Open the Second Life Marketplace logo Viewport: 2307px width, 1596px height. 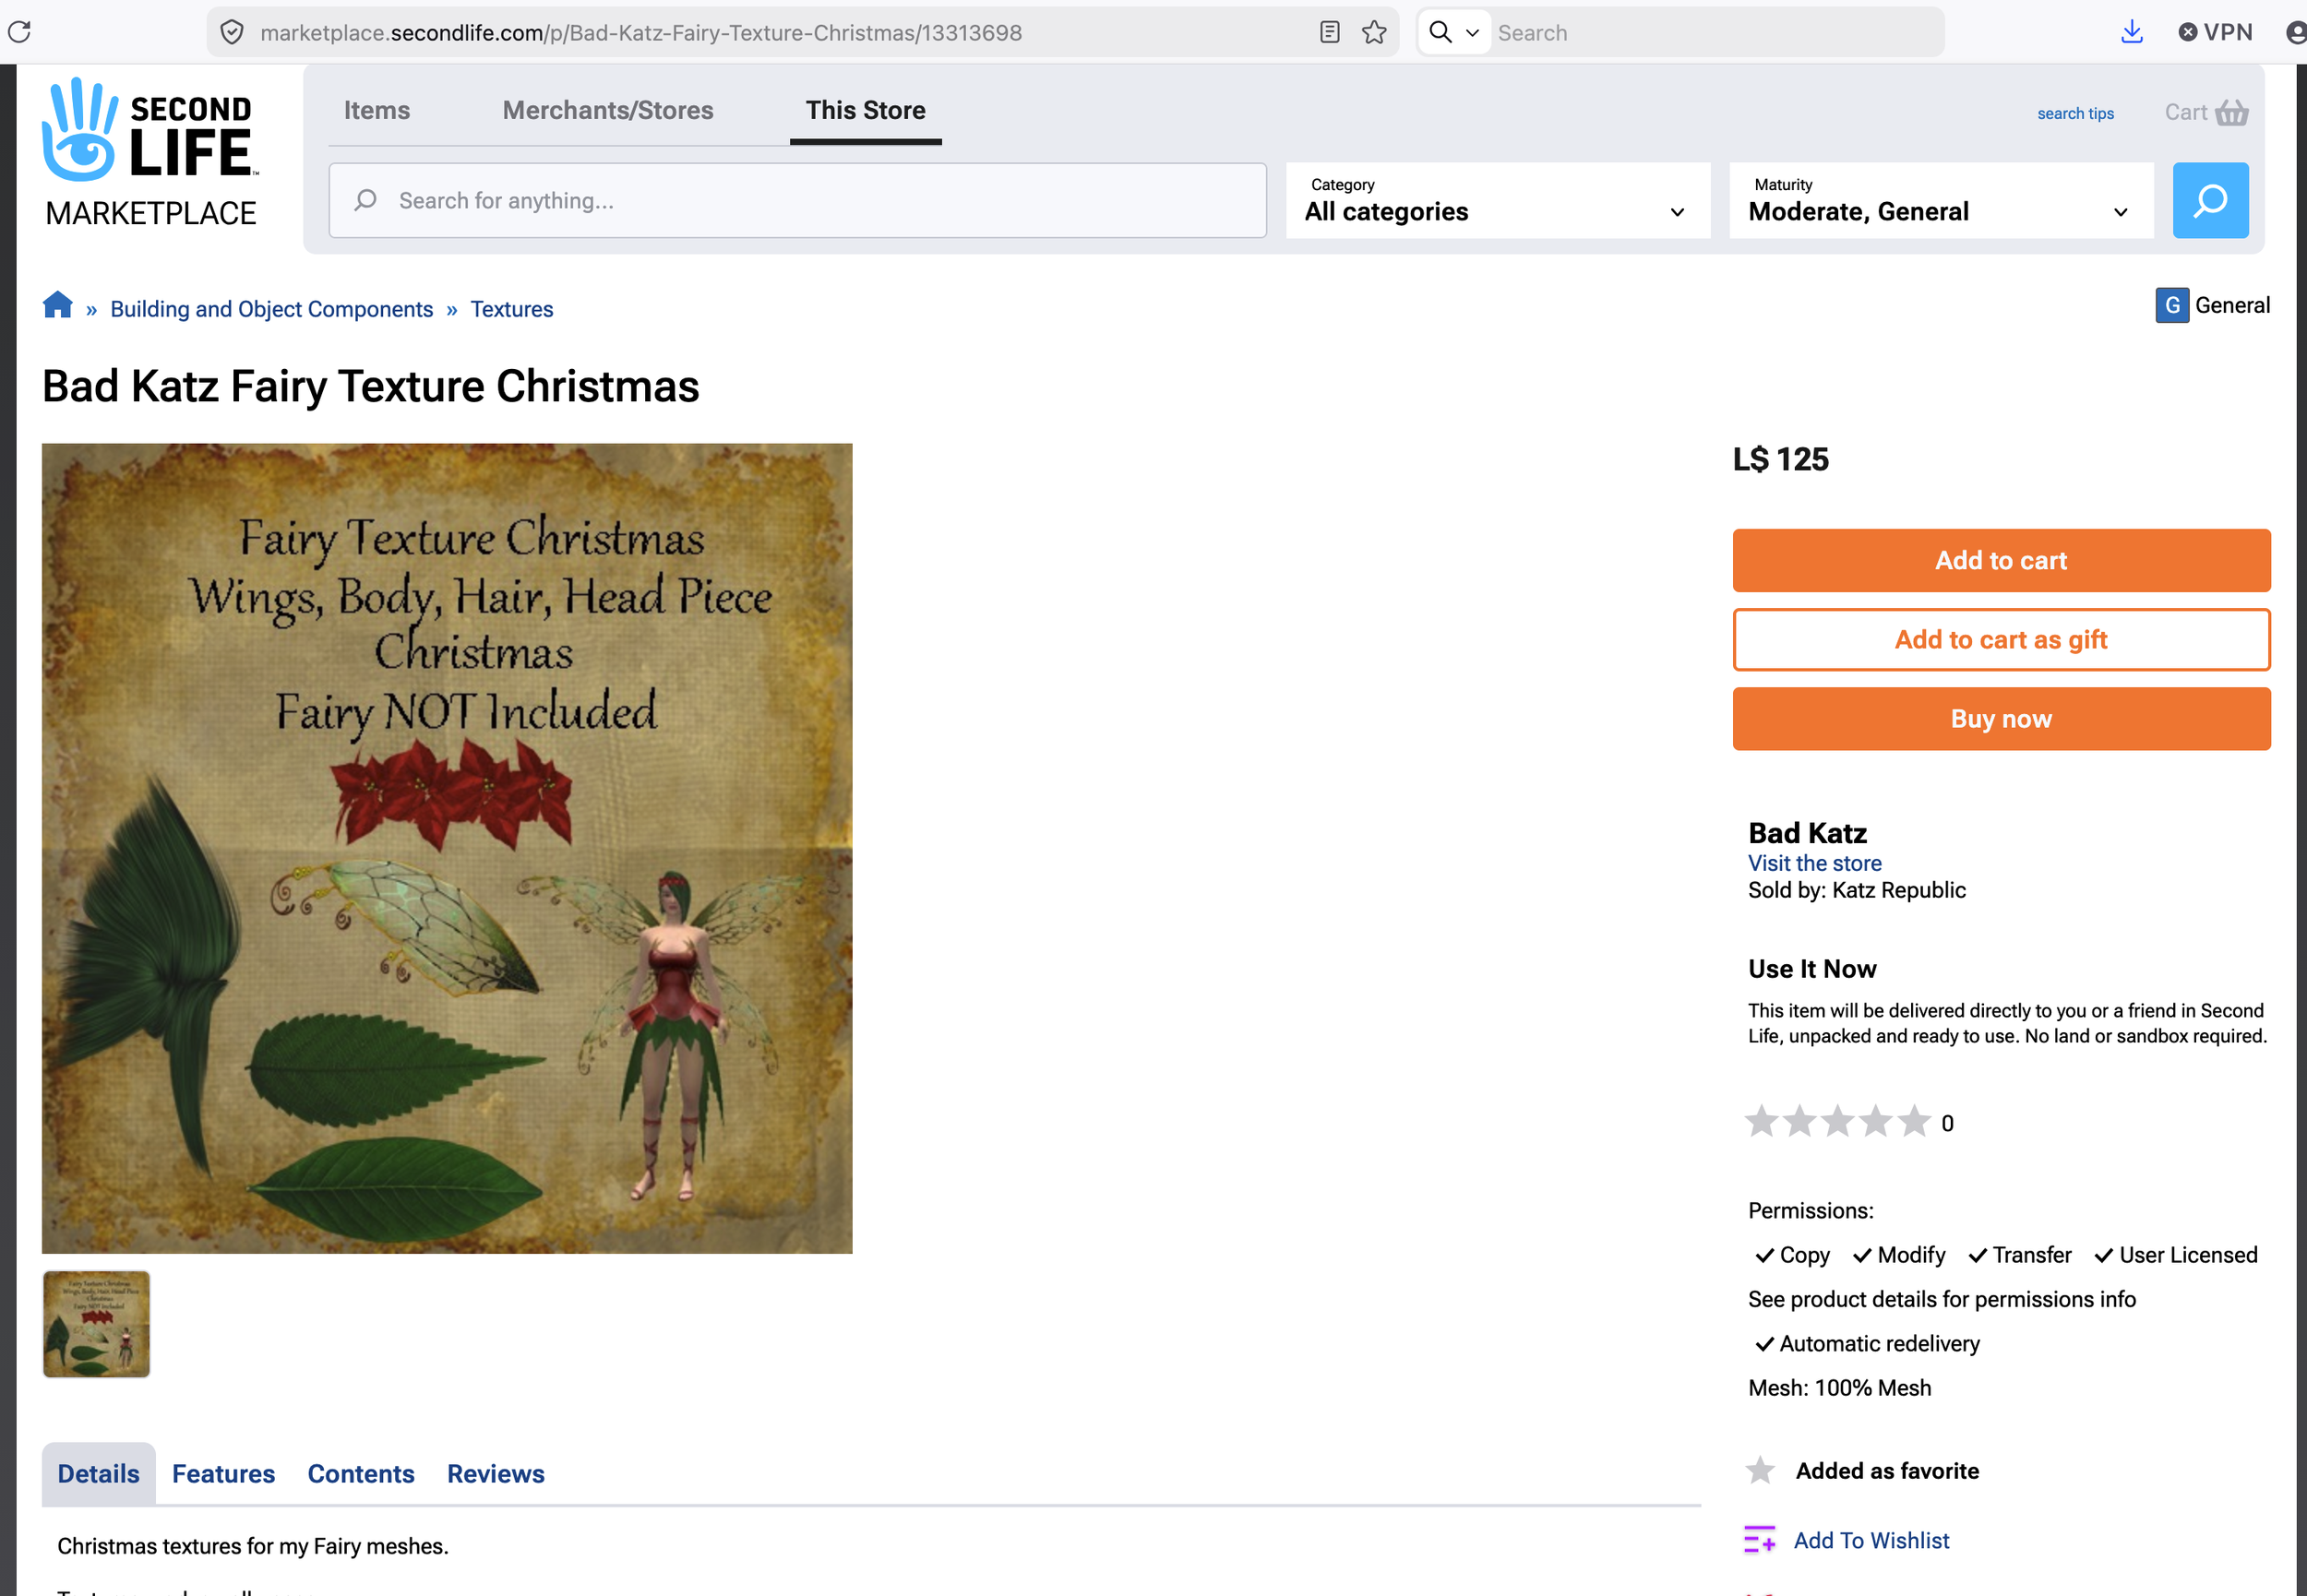pos(150,153)
